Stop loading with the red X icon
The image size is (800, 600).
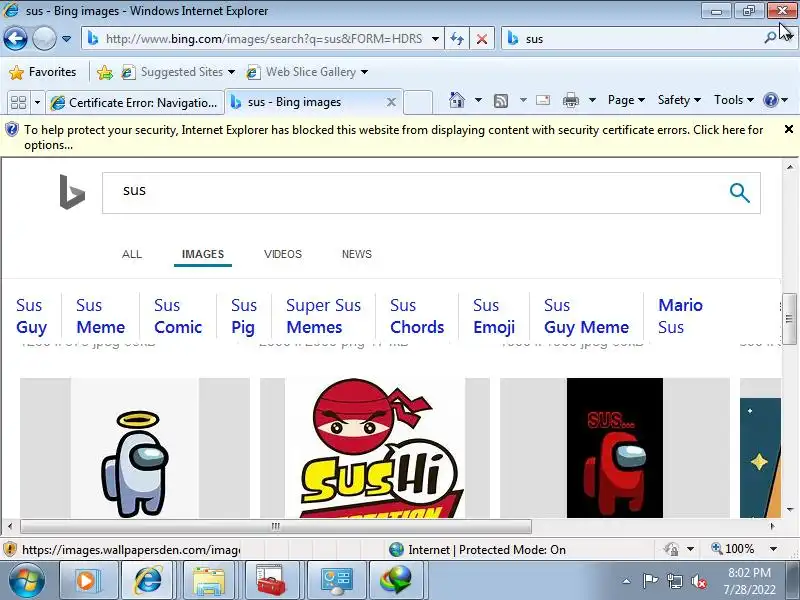point(482,39)
